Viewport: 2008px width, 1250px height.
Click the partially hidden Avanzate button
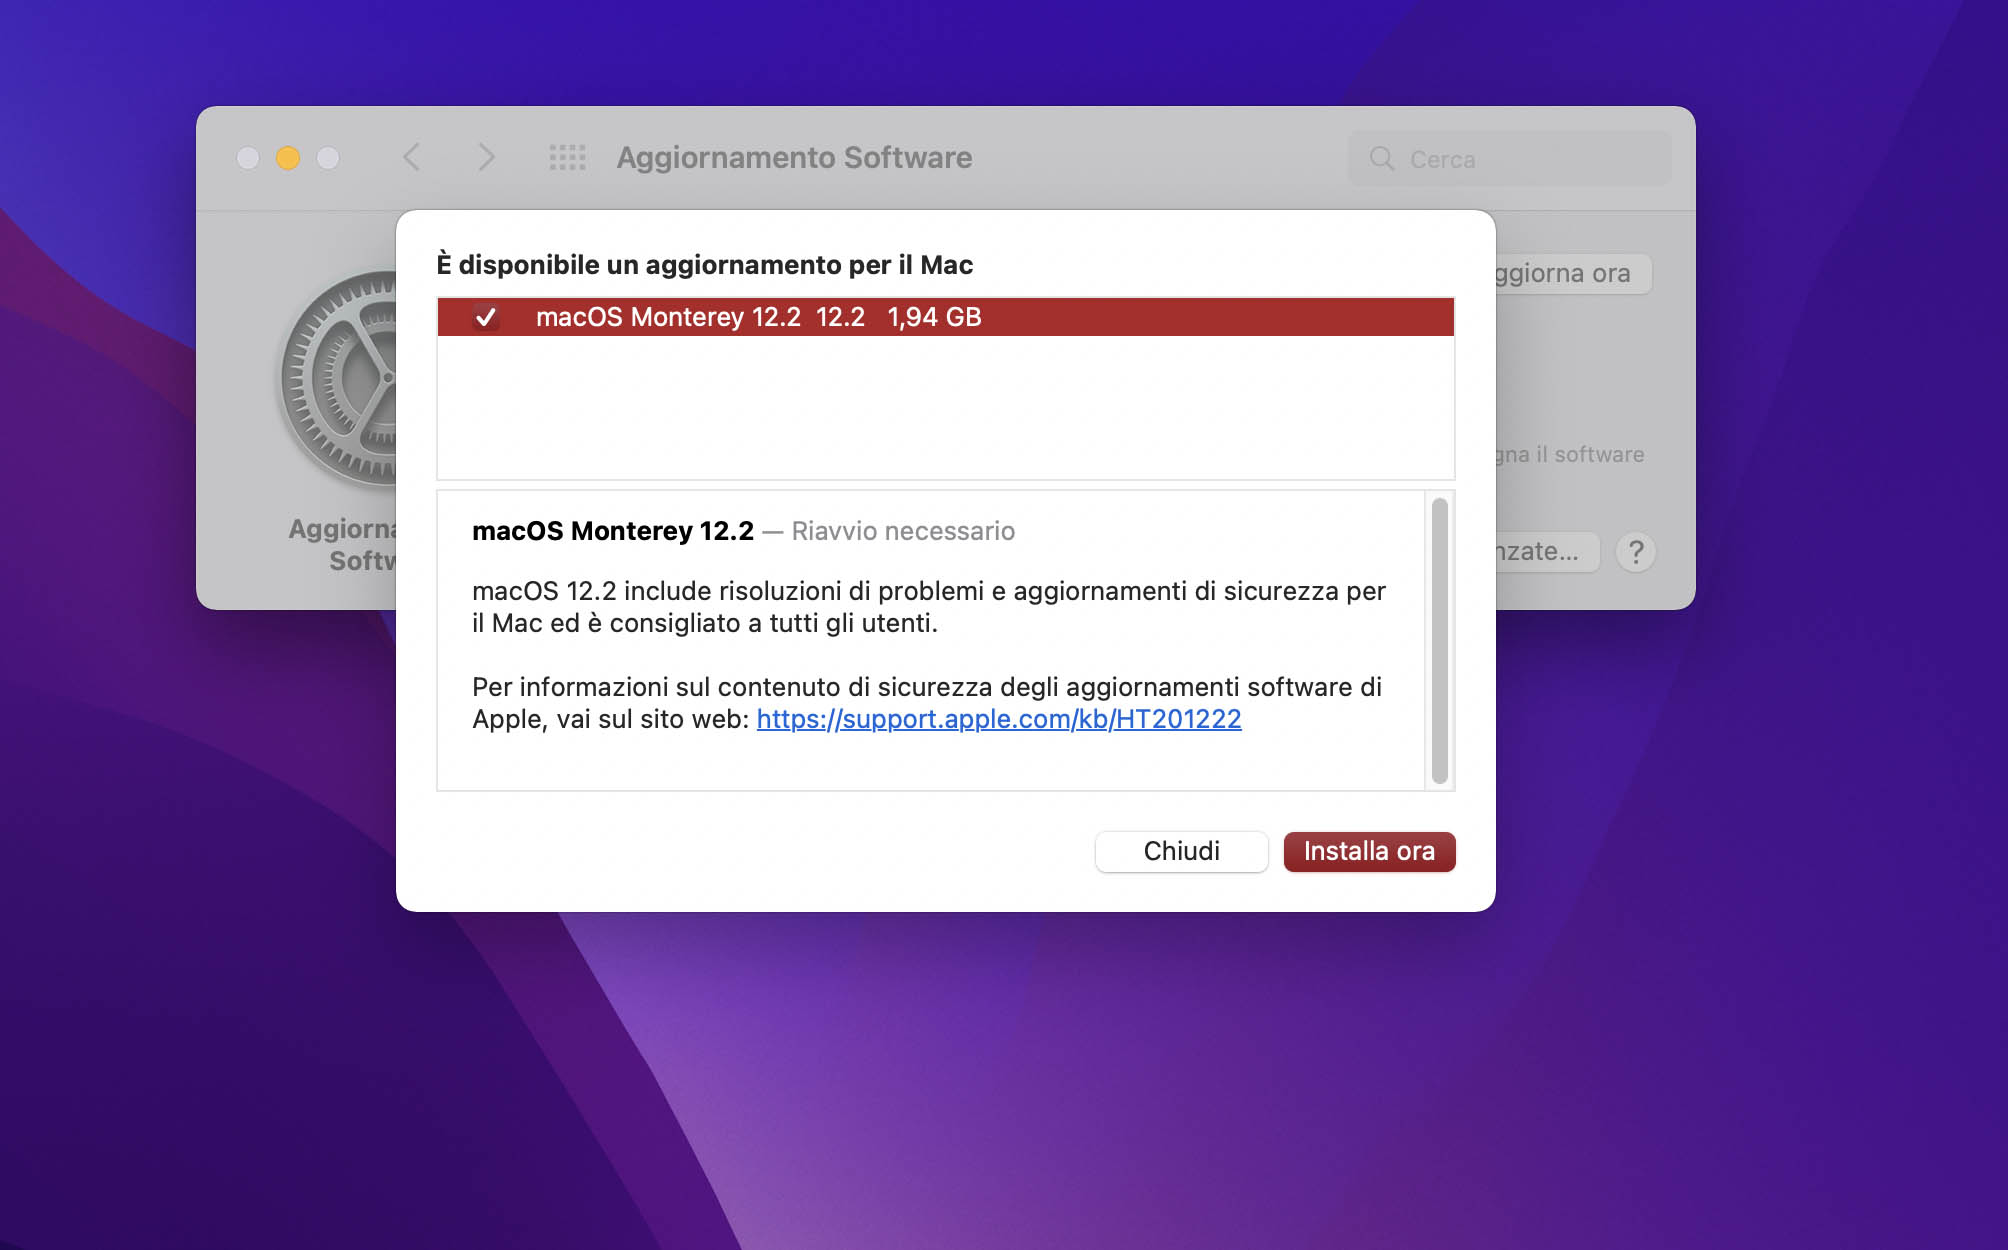(1545, 552)
